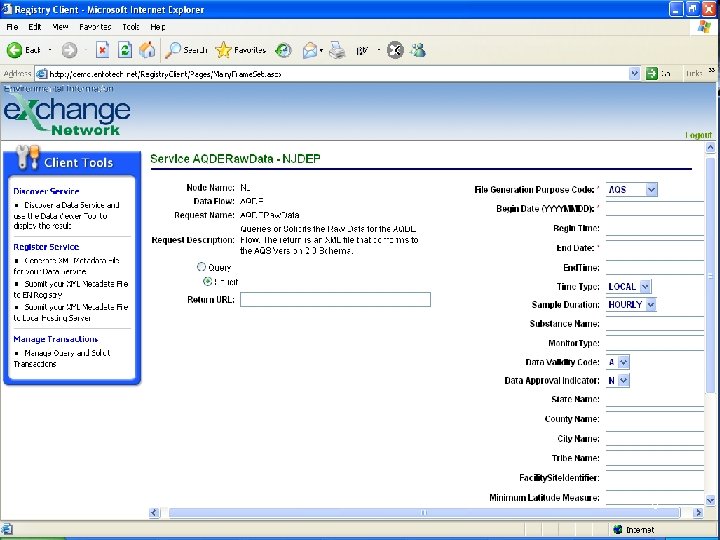Click the Stop page loading icon

102,50
